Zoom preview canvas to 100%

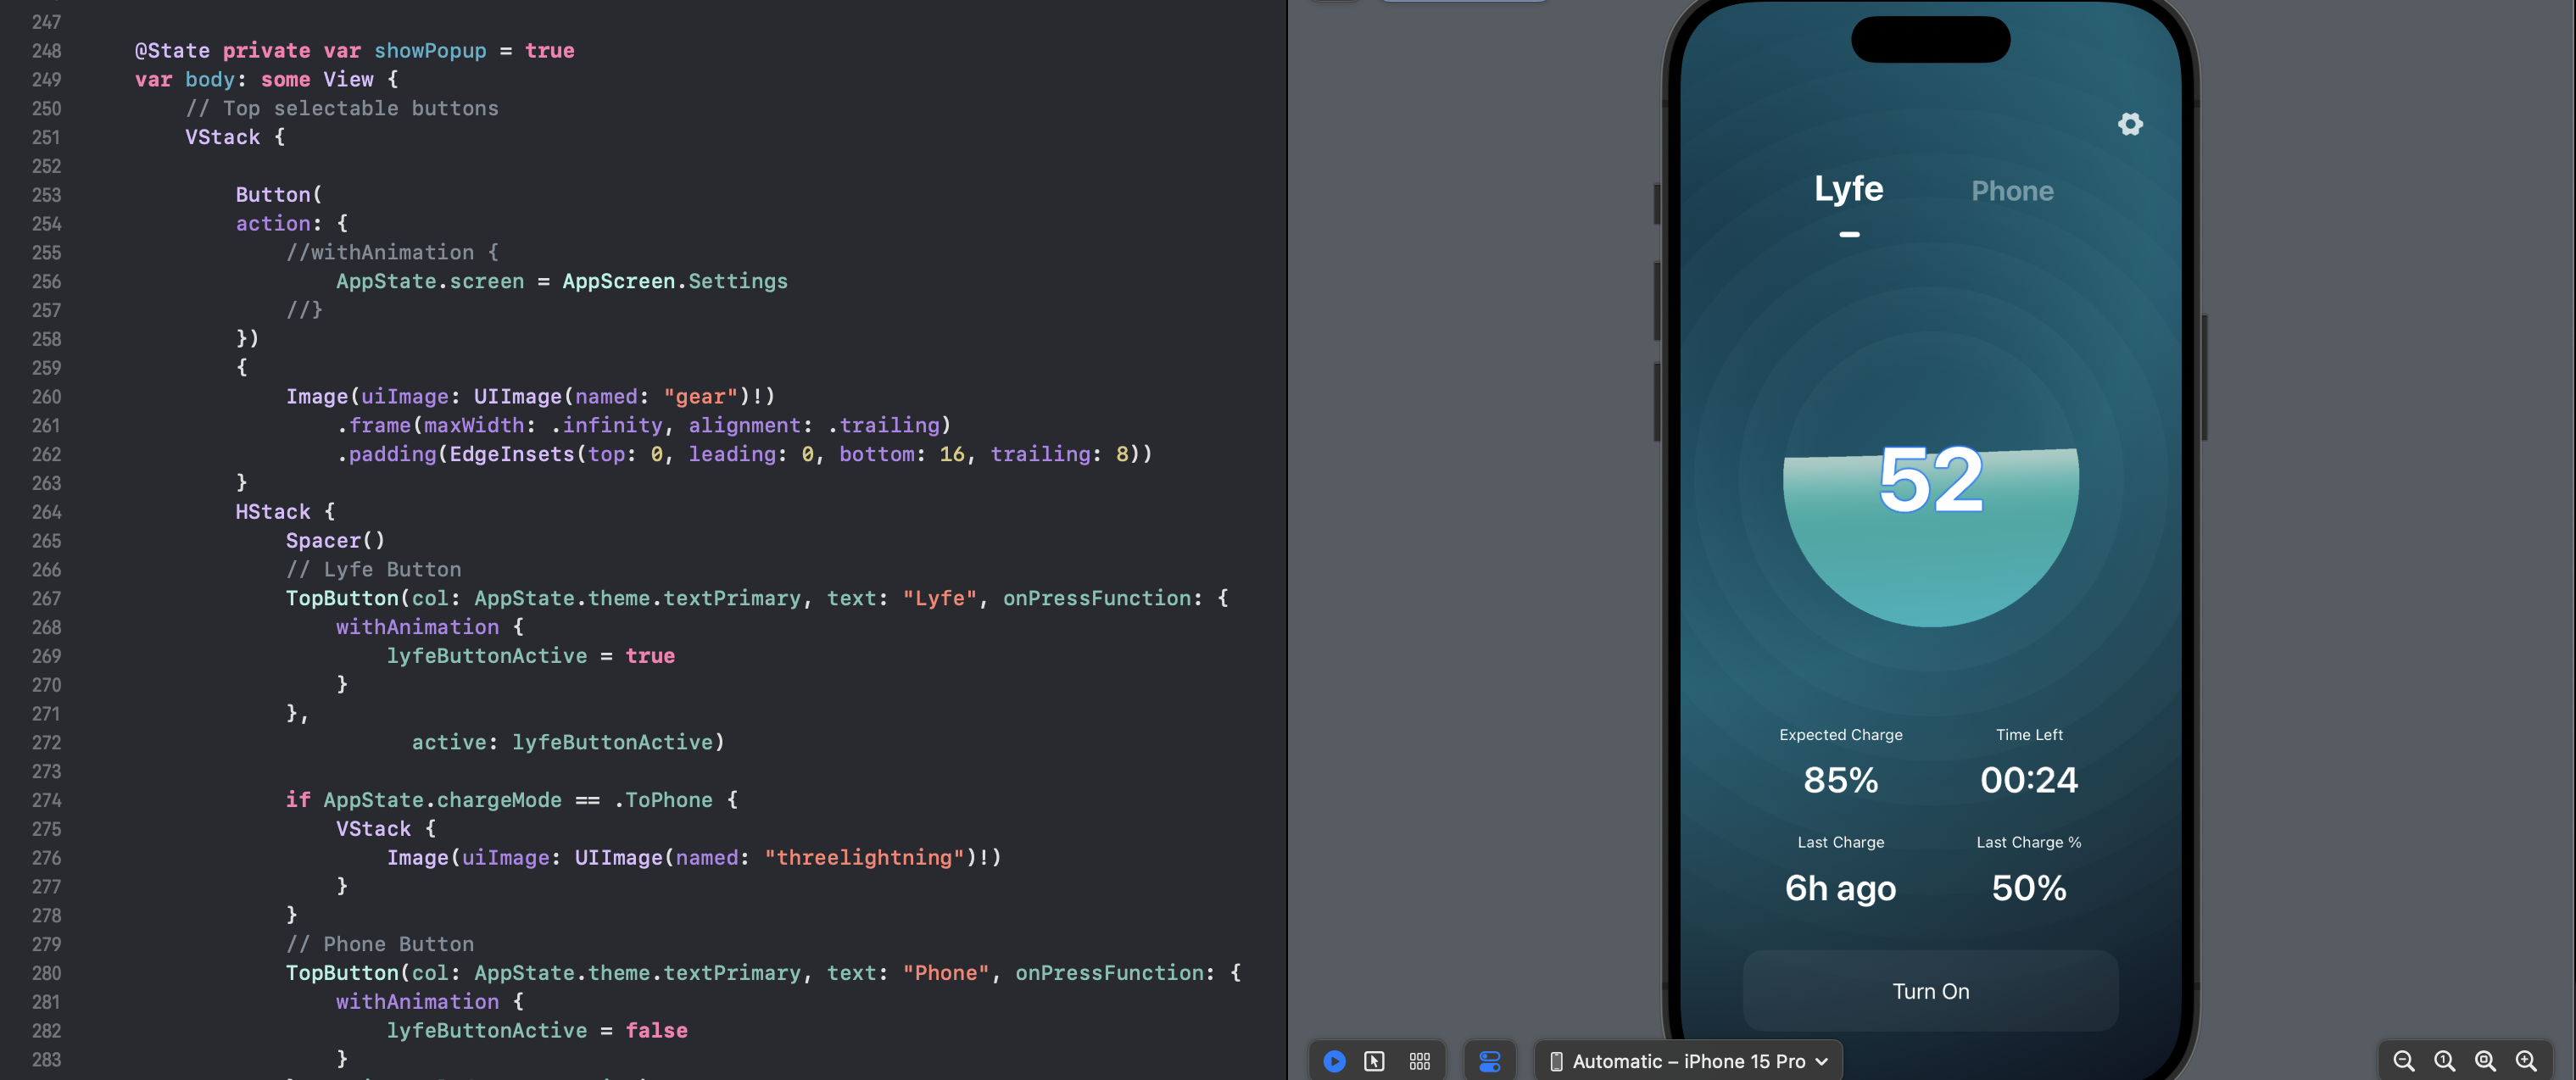coord(2444,1061)
